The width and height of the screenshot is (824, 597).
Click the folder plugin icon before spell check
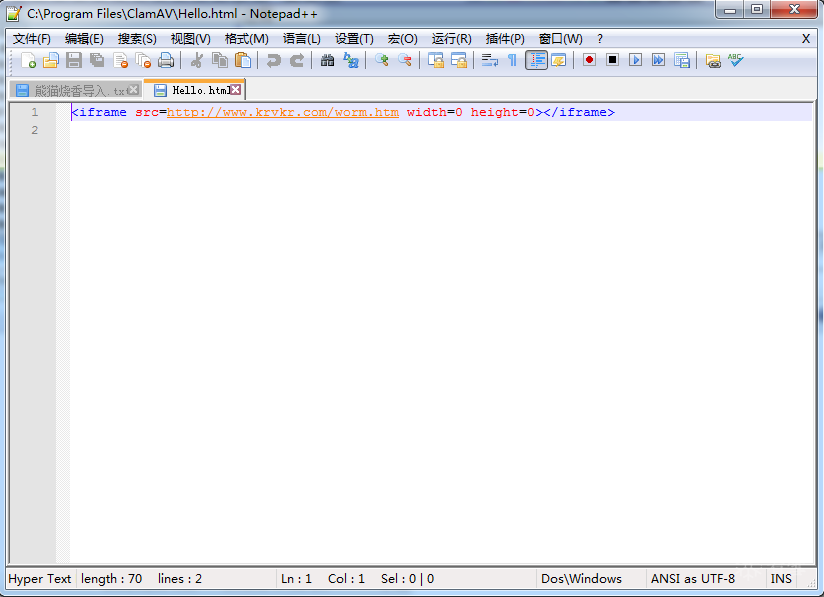pyautogui.click(x=713, y=60)
